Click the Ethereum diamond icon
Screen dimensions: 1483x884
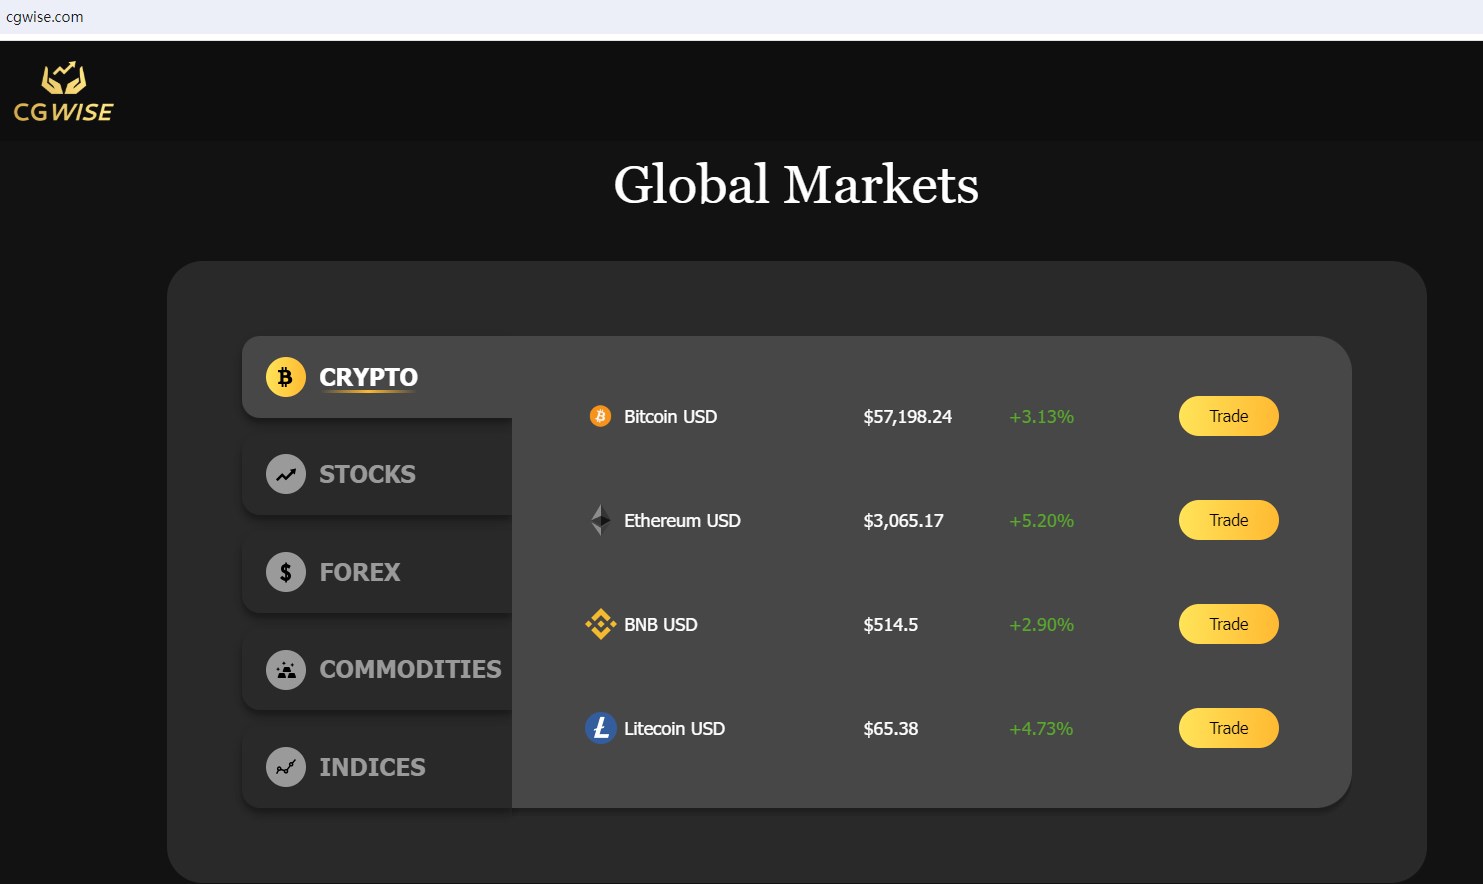(x=600, y=520)
